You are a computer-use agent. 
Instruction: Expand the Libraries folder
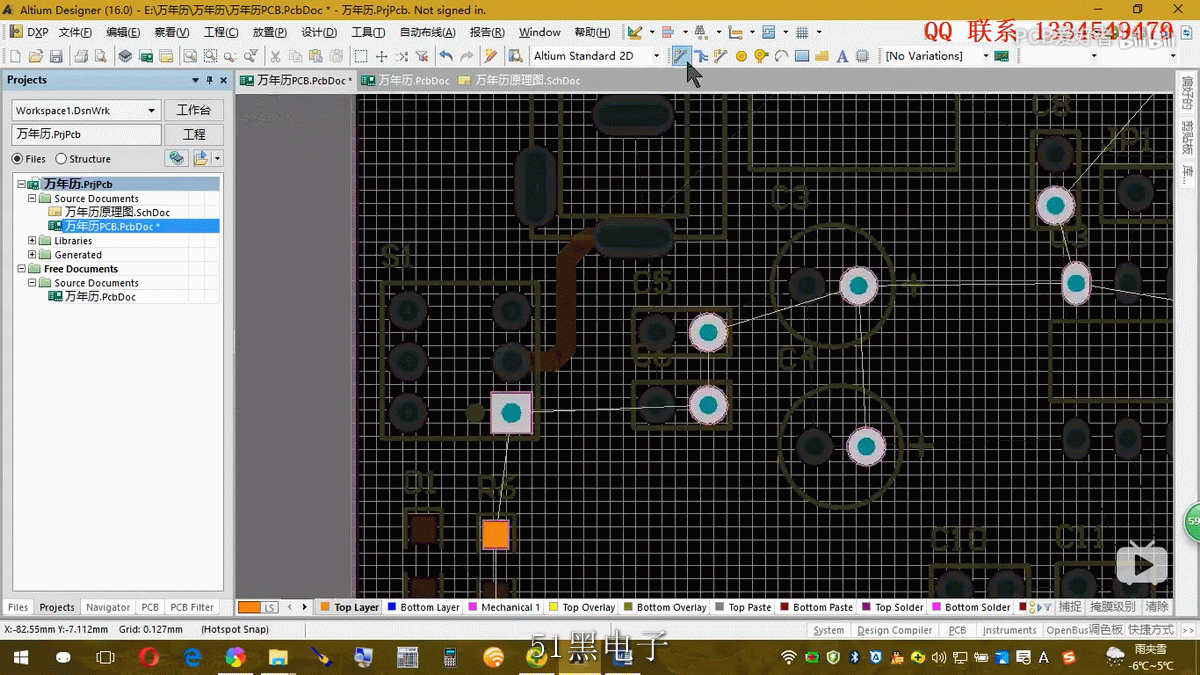[32, 241]
